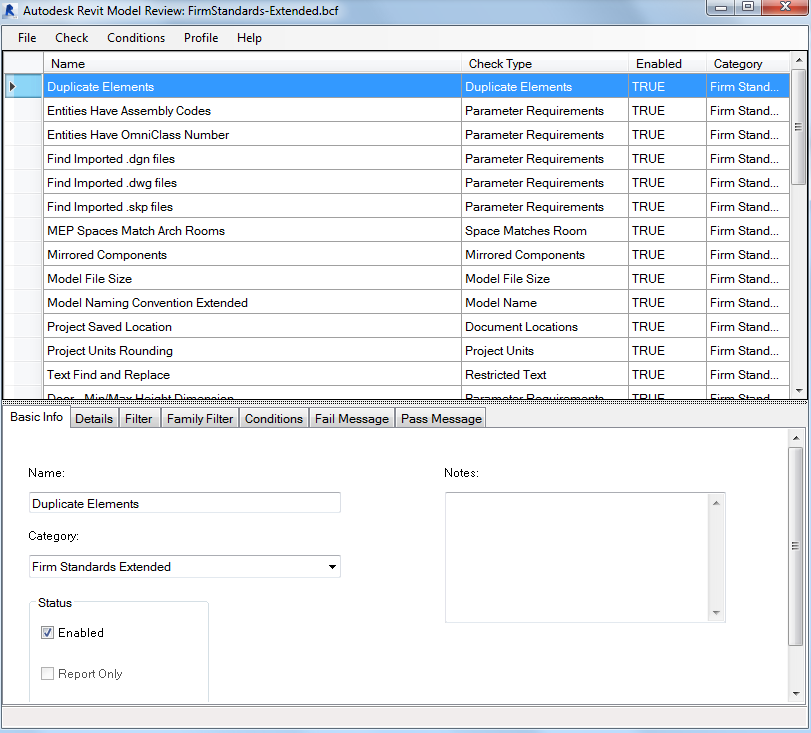Open the Conditions tab in lower panel
Image resolution: width=811 pixels, height=733 pixels.
pos(274,418)
